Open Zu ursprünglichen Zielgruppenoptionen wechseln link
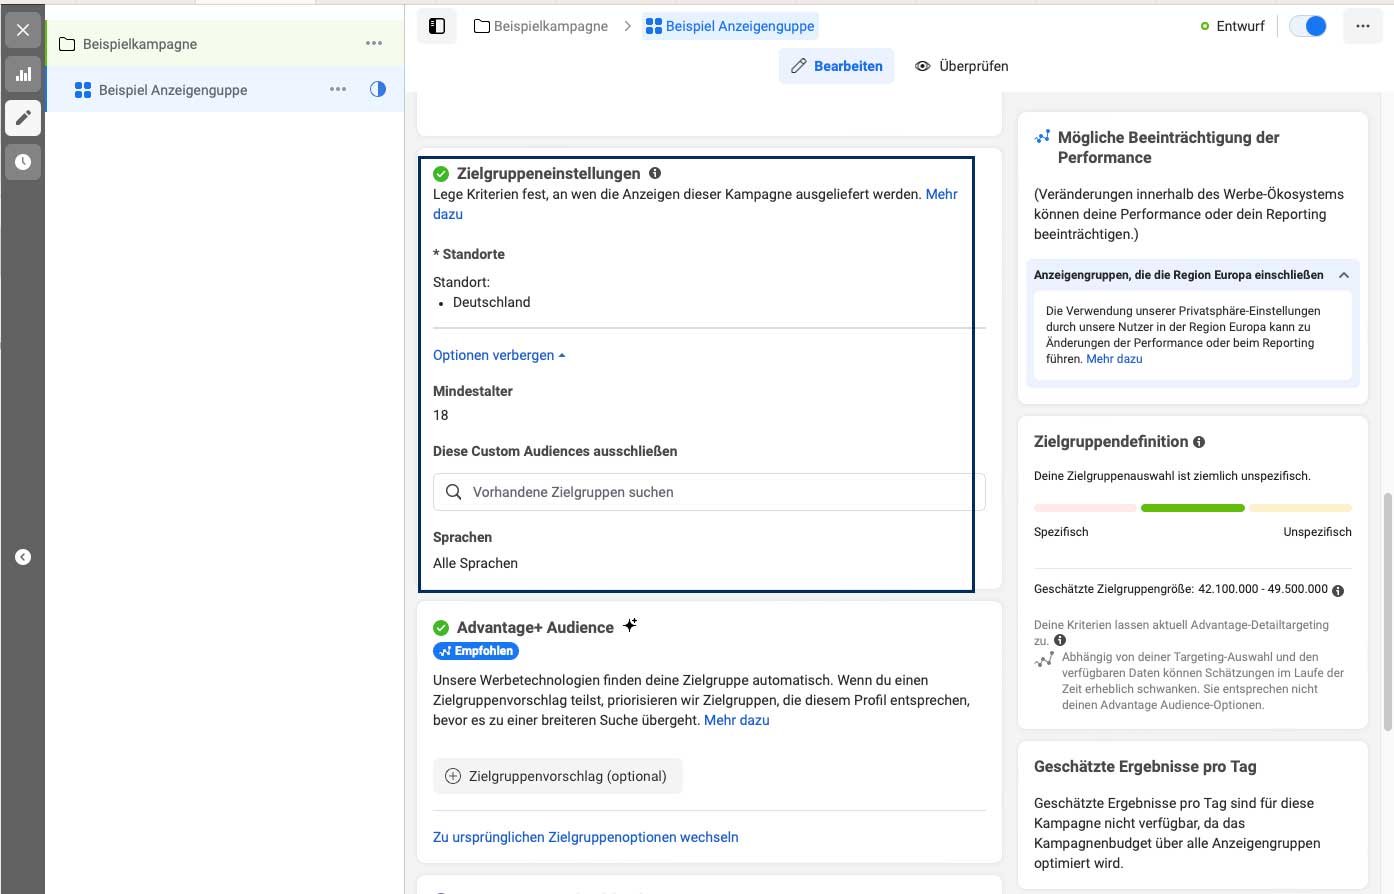This screenshot has width=1394, height=894. 585,837
